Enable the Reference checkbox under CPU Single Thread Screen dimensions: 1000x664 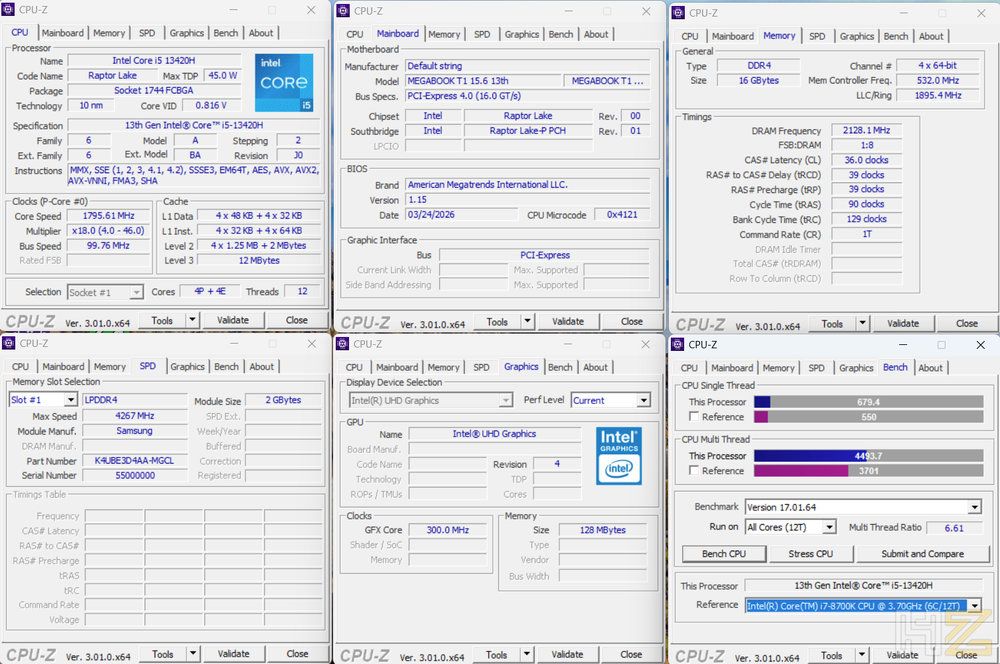(x=695, y=417)
